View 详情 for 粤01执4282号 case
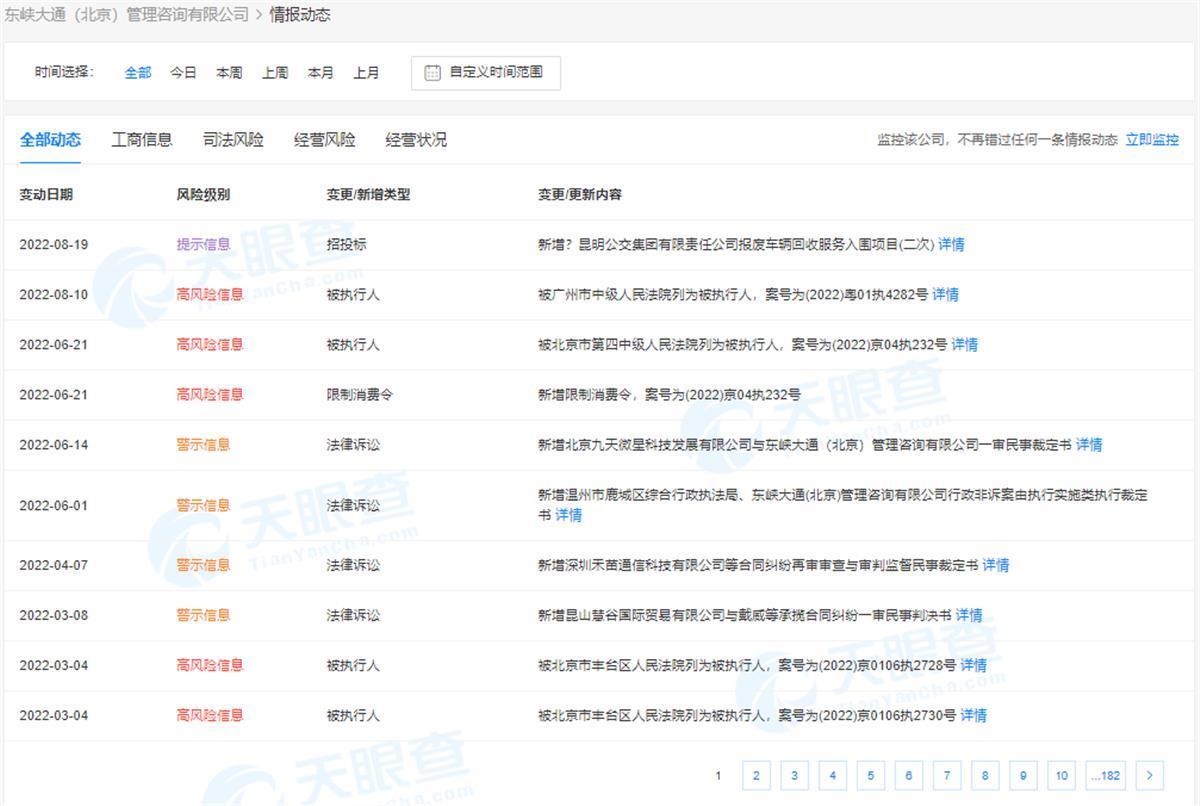The height and width of the screenshot is (806, 1200). 945,294
